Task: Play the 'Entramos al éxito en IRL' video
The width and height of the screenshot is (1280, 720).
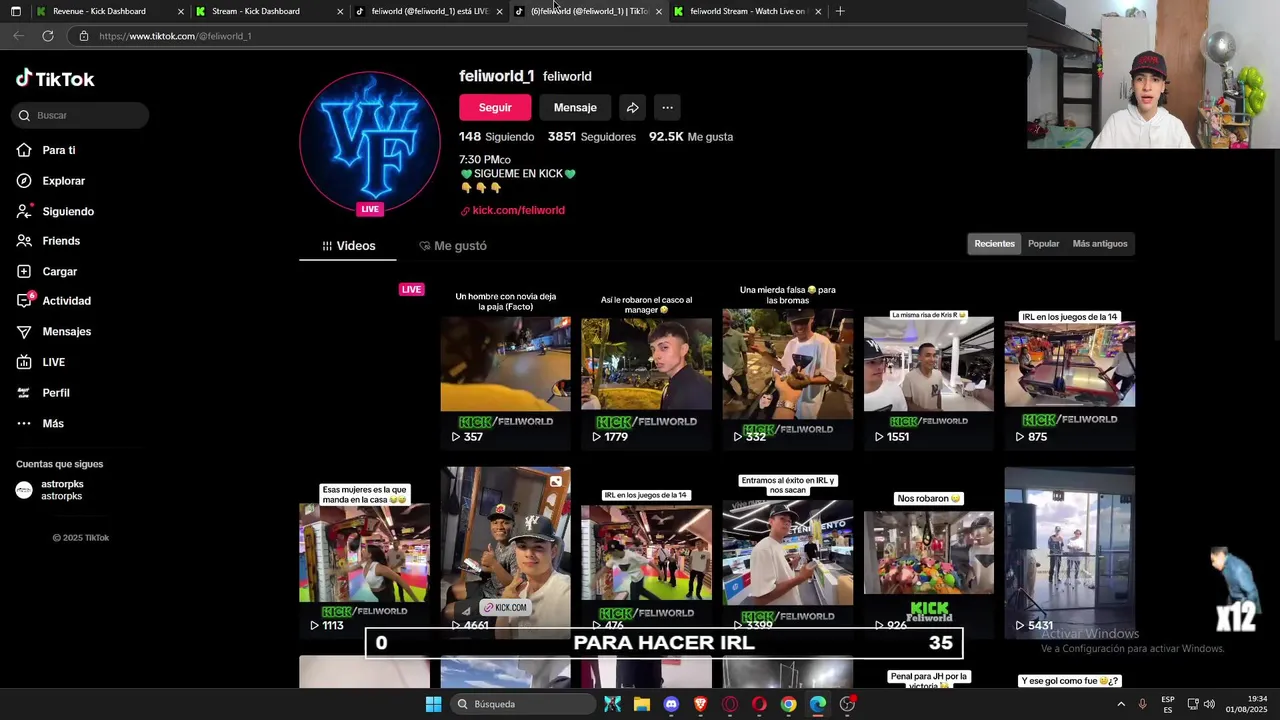Action: click(787, 552)
